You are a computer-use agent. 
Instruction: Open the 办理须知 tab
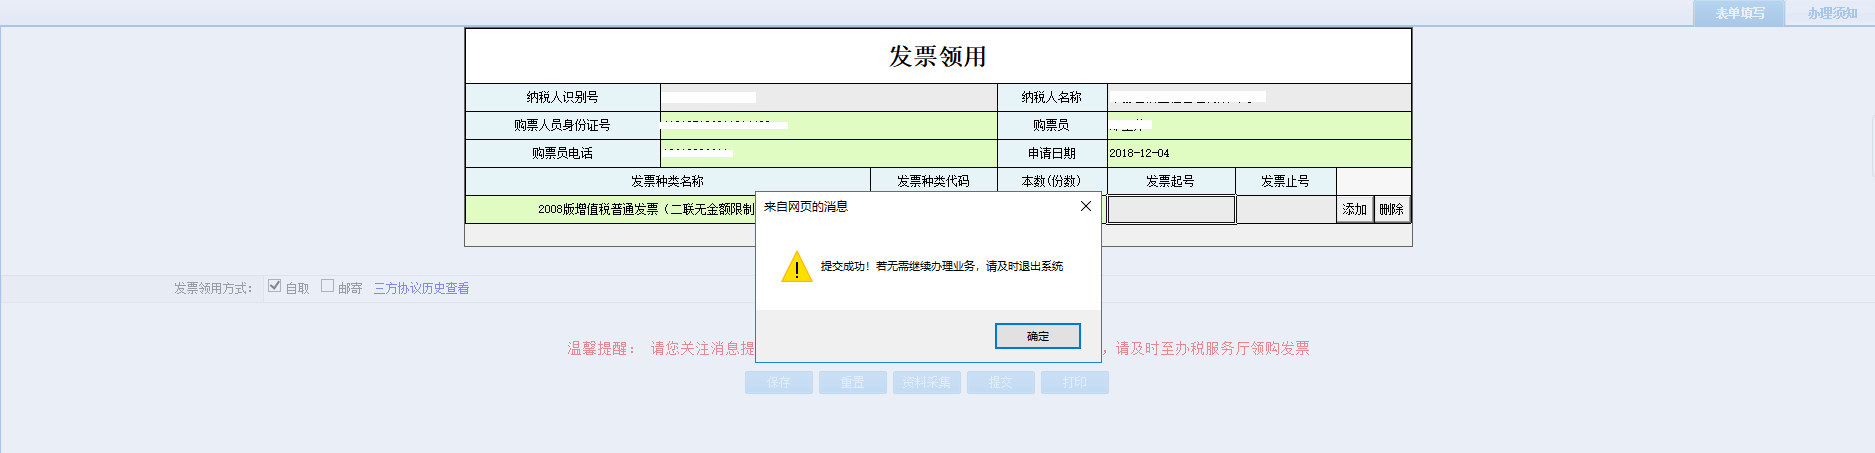(1831, 13)
